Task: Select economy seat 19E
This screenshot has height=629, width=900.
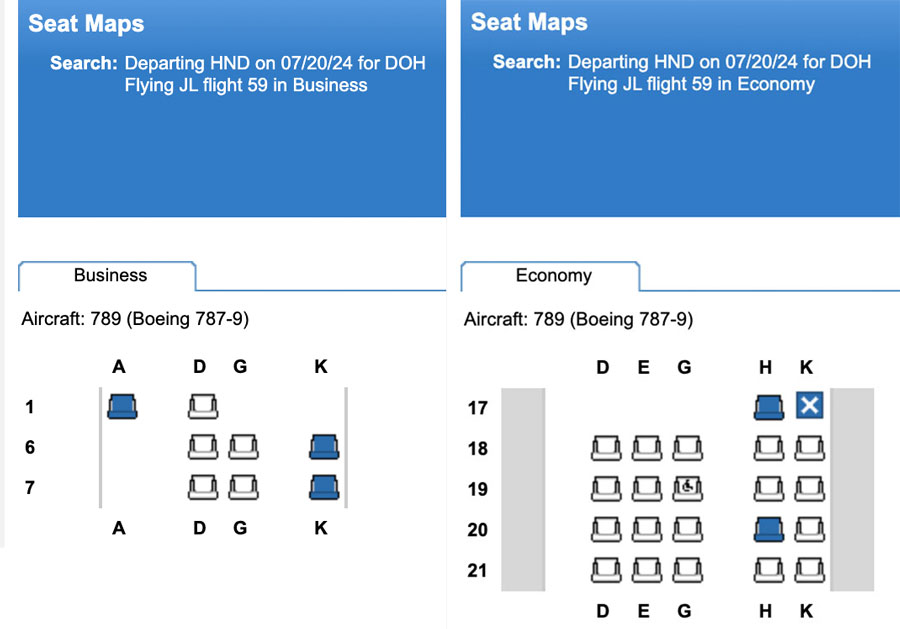Action: pos(647,489)
